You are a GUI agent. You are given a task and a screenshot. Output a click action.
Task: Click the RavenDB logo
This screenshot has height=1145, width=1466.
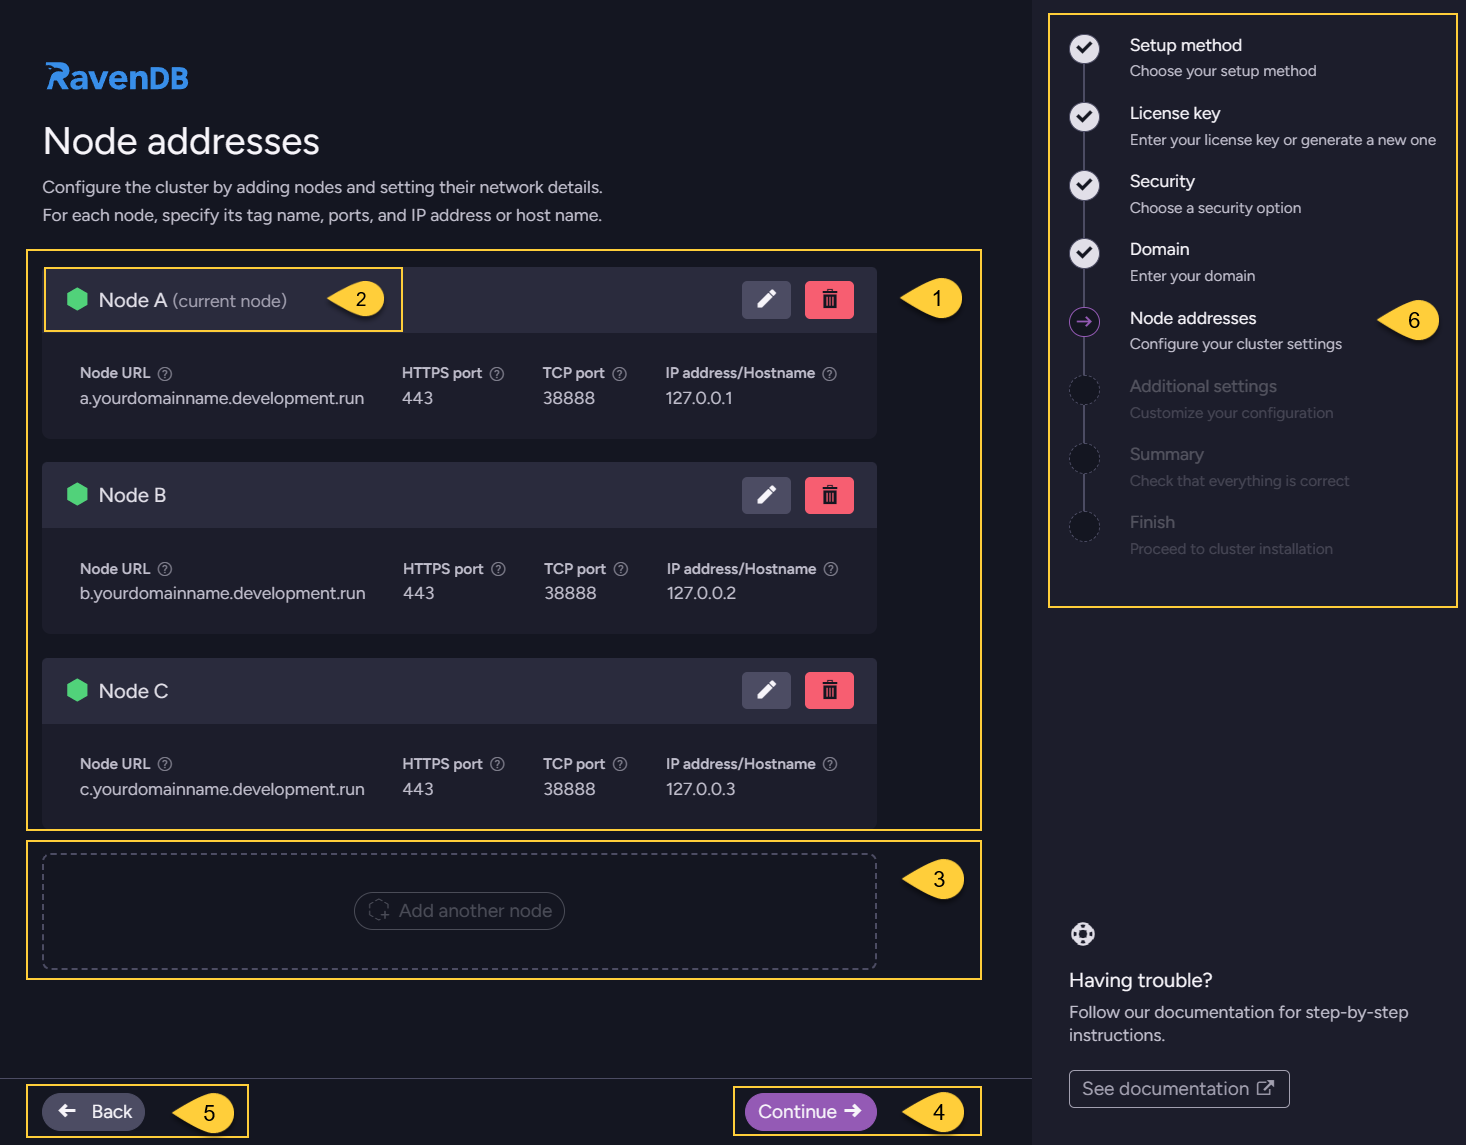[116, 76]
